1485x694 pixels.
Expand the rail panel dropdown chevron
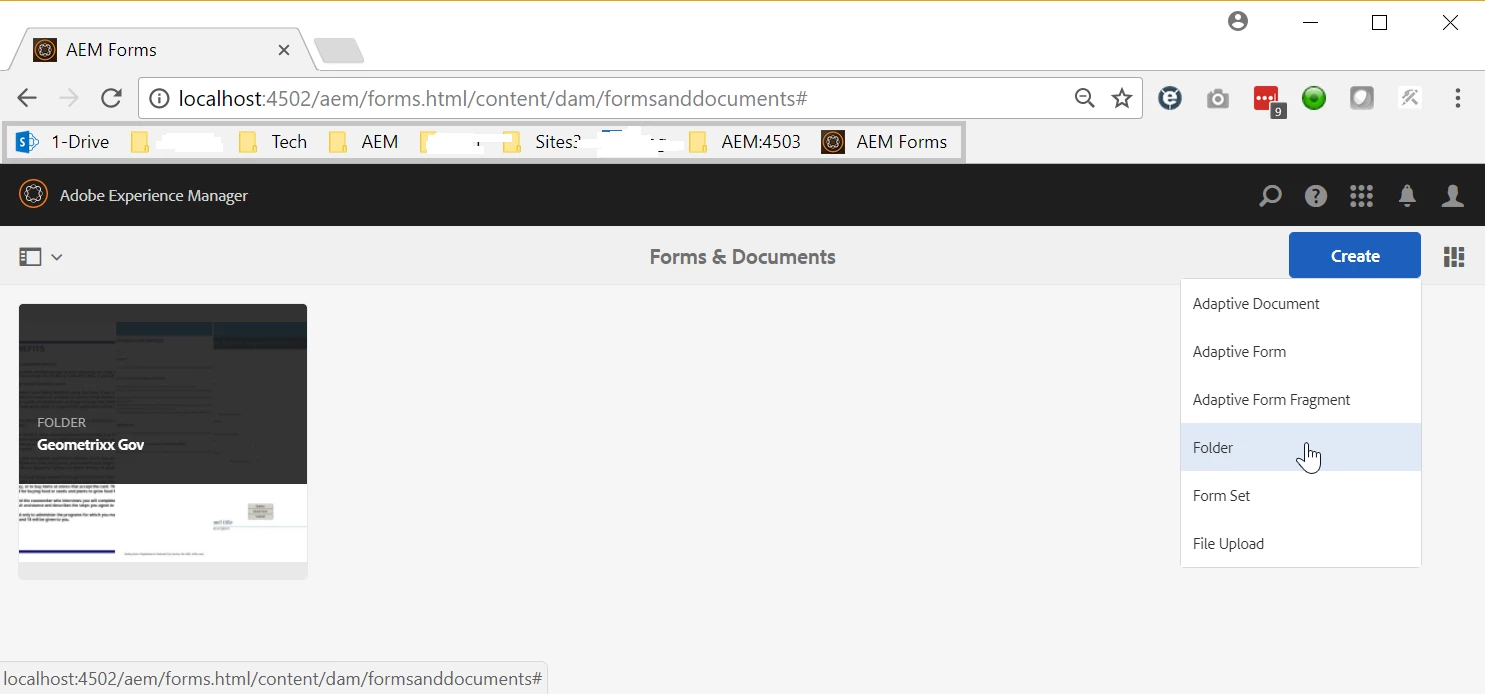point(57,257)
